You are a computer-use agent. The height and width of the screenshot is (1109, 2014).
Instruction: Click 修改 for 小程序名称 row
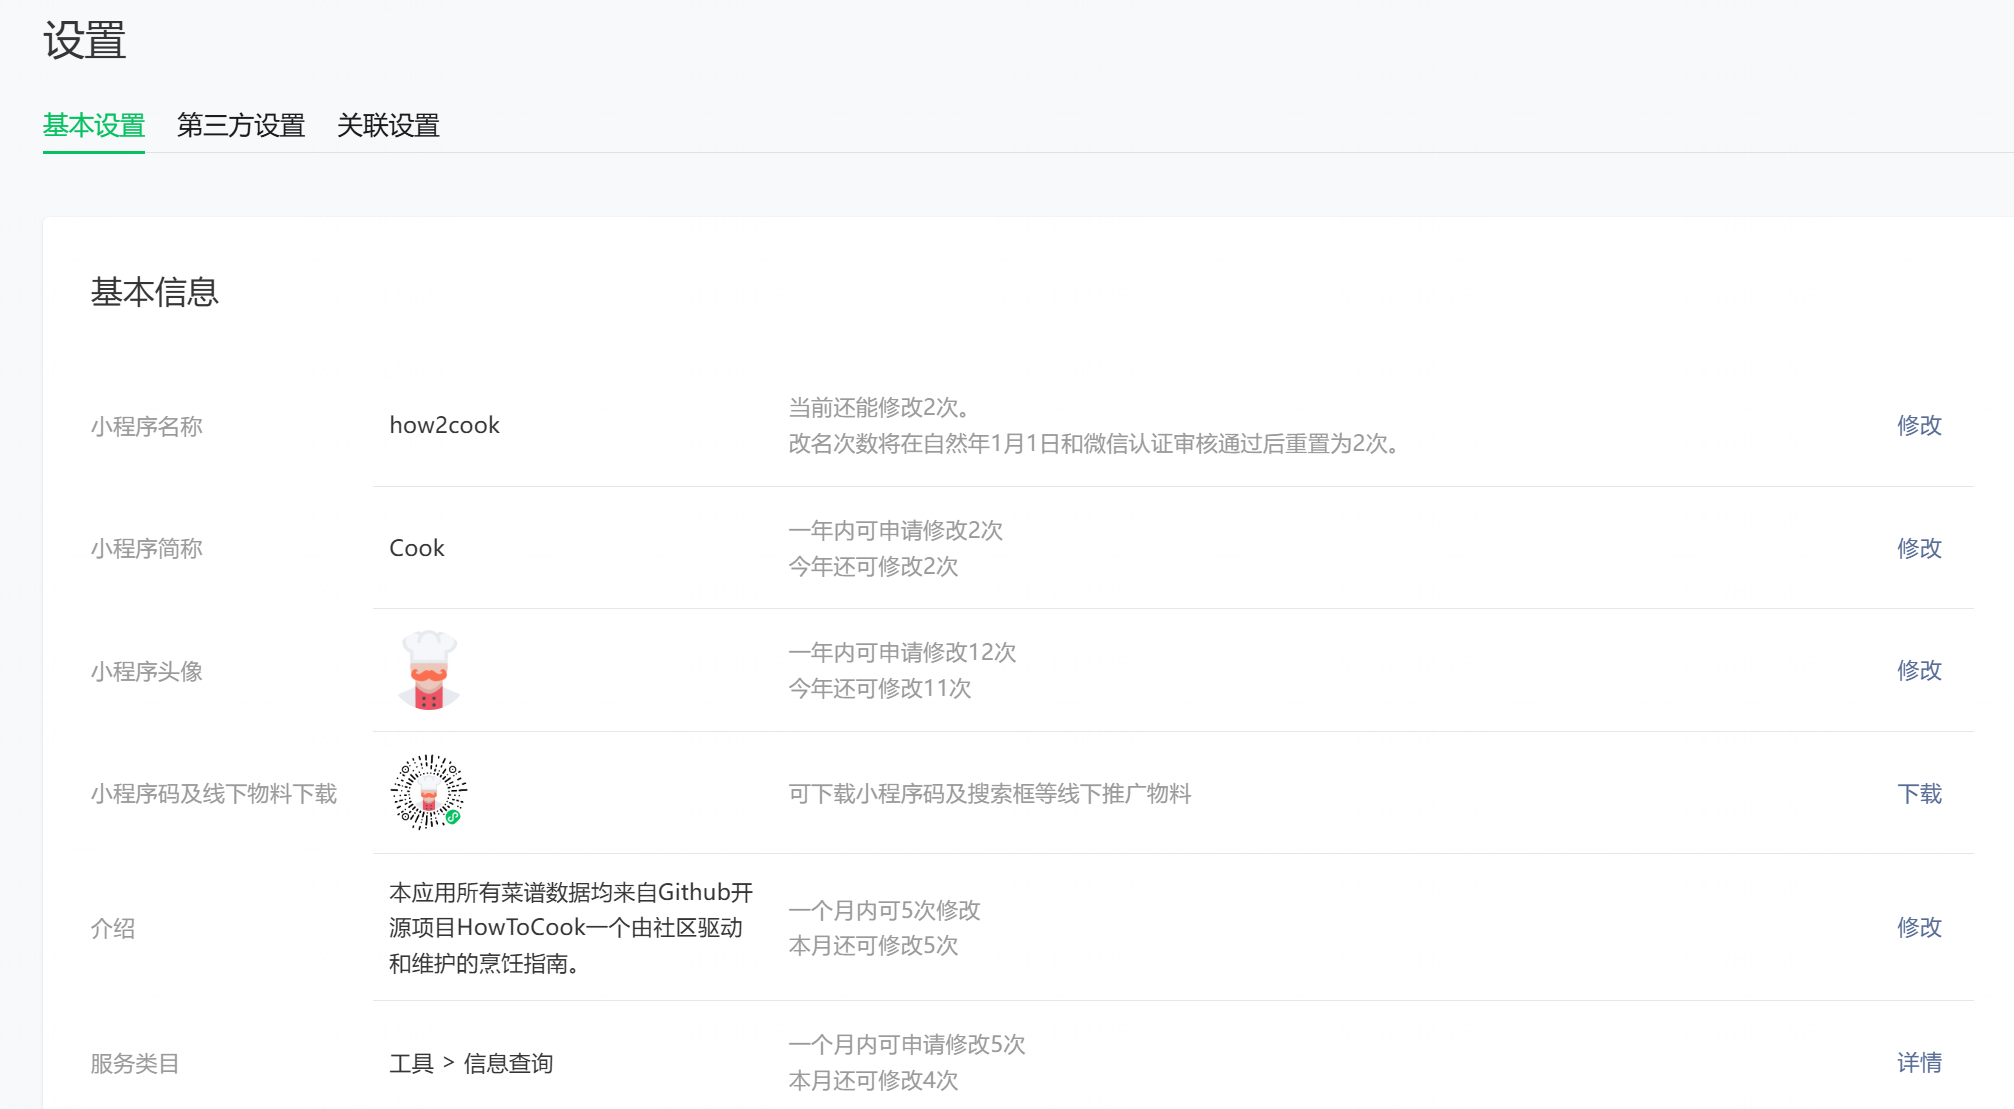pyautogui.click(x=1918, y=425)
